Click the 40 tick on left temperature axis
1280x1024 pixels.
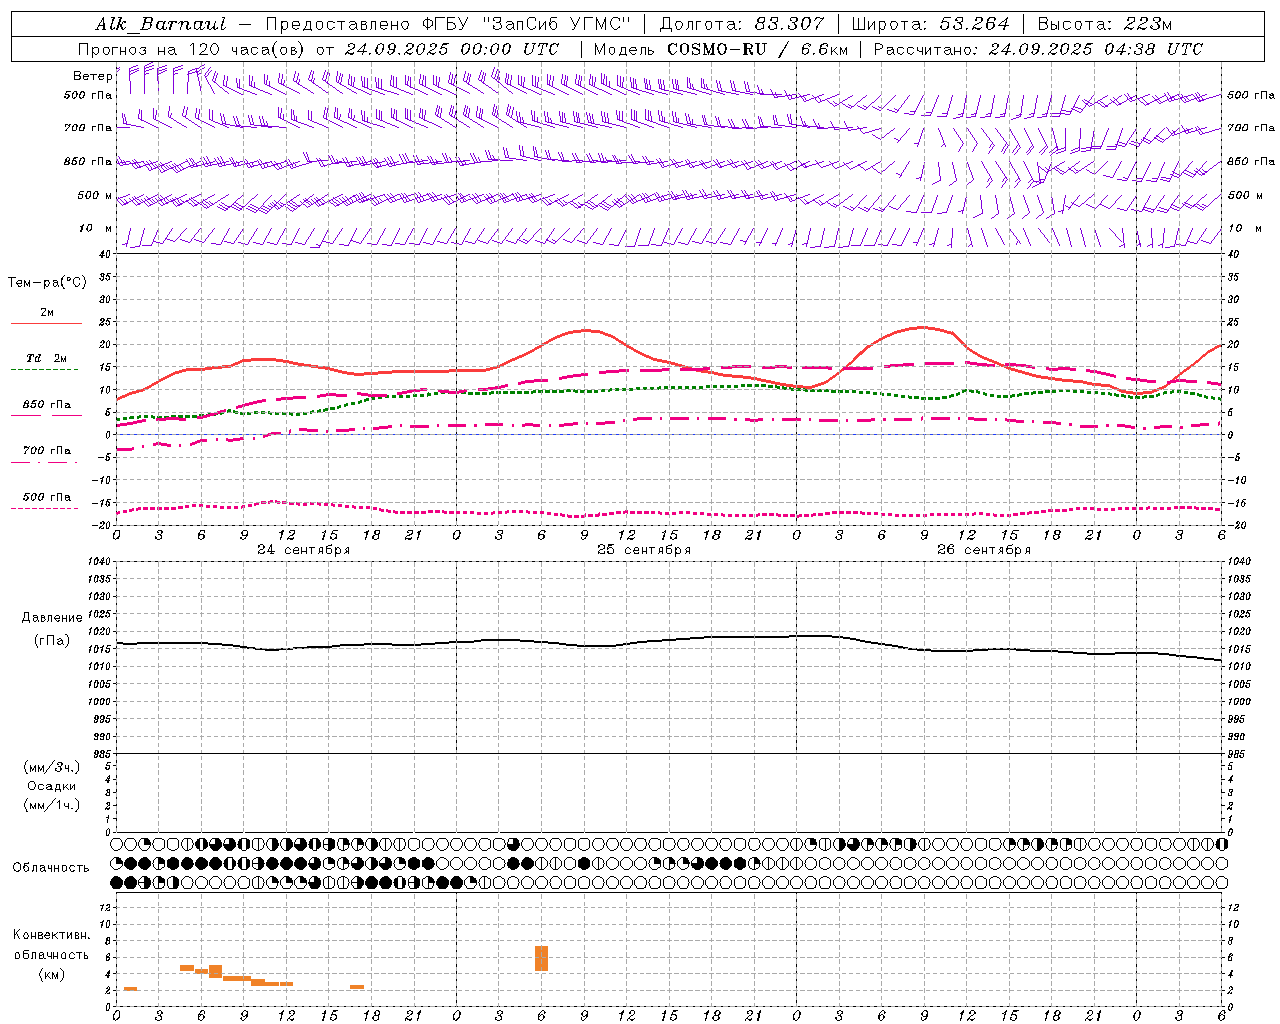[103, 255]
